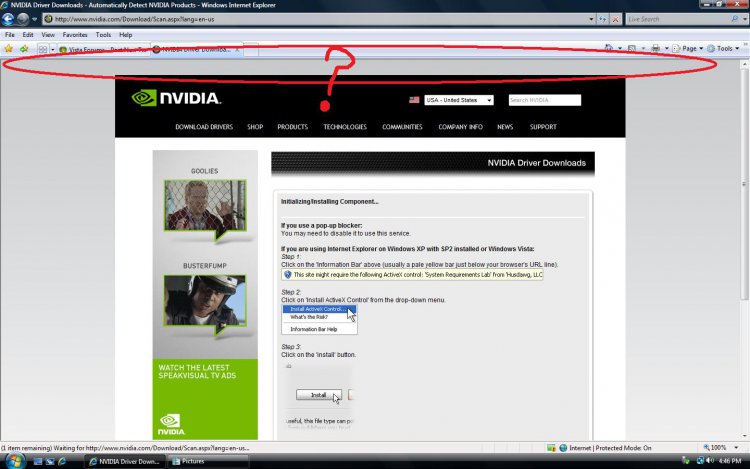Click the Internet zone globe icon
The width and height of the screenshot is (750, 469).
563,448
